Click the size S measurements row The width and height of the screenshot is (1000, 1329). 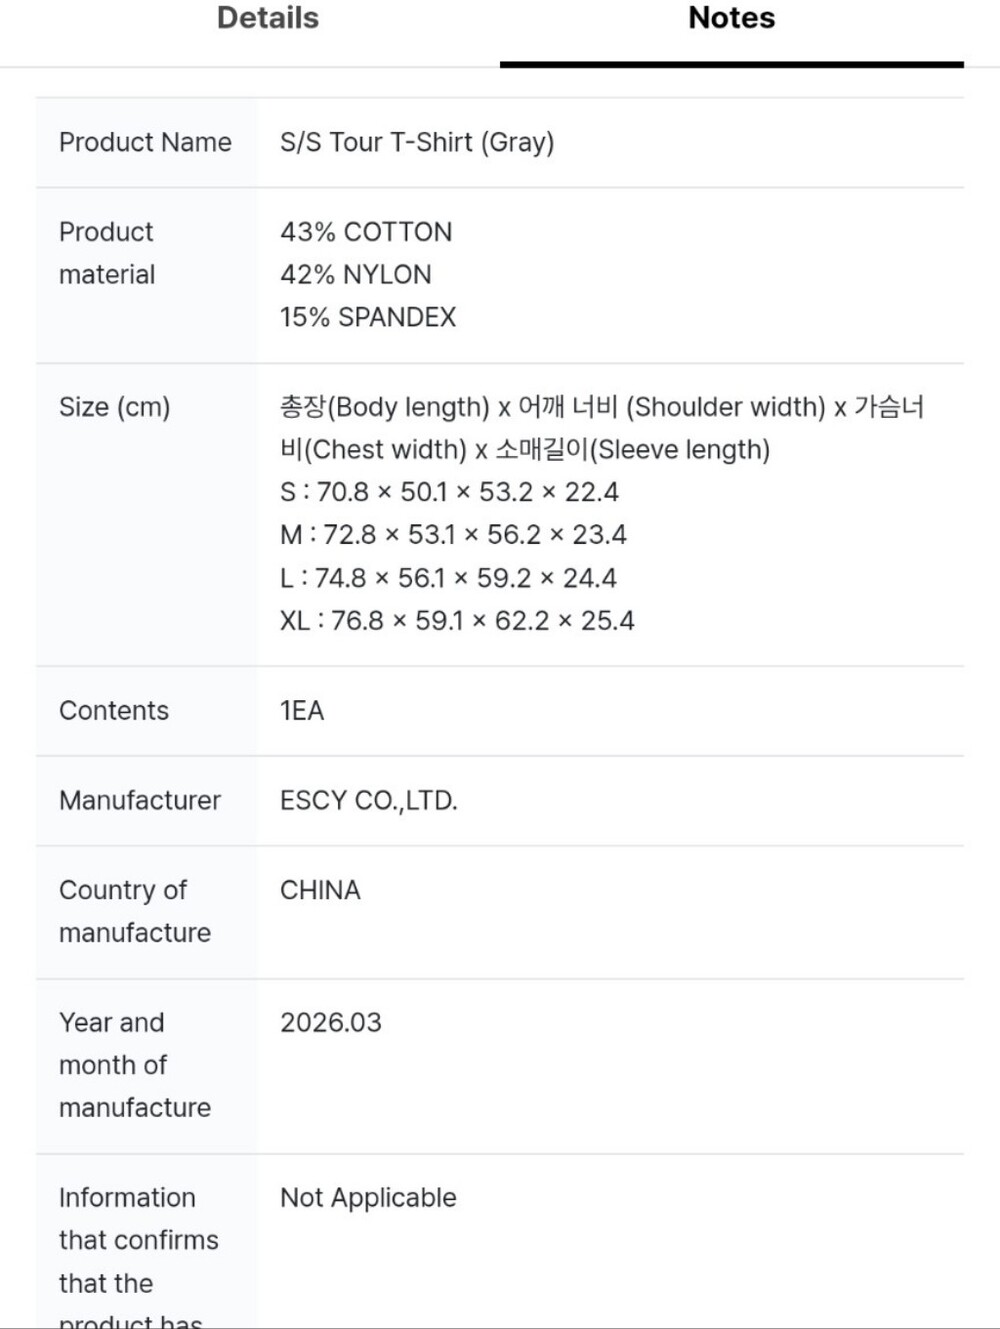tap(449, 492)
